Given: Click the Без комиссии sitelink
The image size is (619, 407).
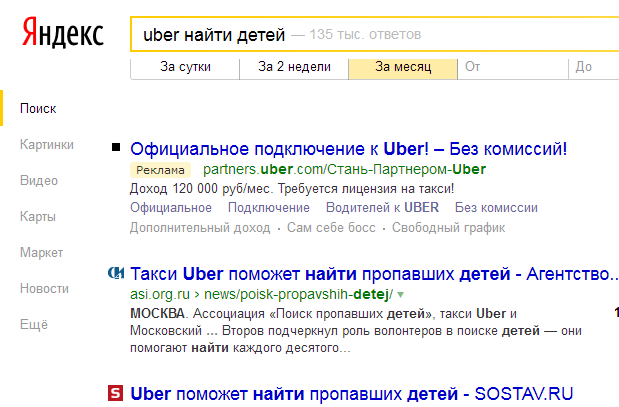Looking at the screenshot, I should (x=496, y=208).
